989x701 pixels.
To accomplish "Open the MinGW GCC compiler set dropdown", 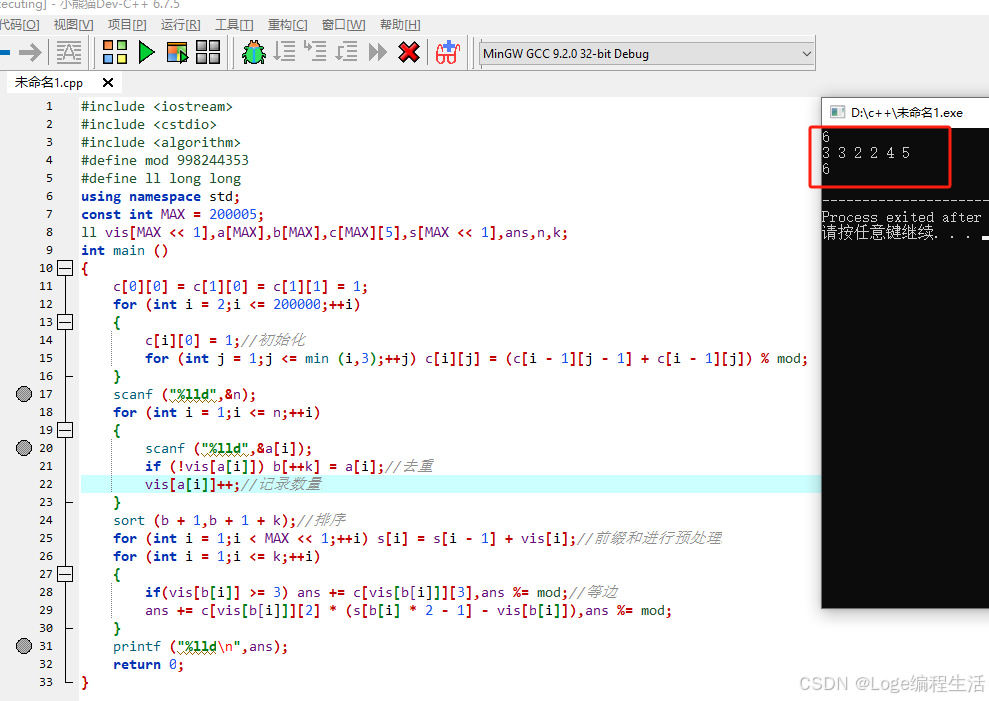I will pyautogui.click(x=647, y=54).
